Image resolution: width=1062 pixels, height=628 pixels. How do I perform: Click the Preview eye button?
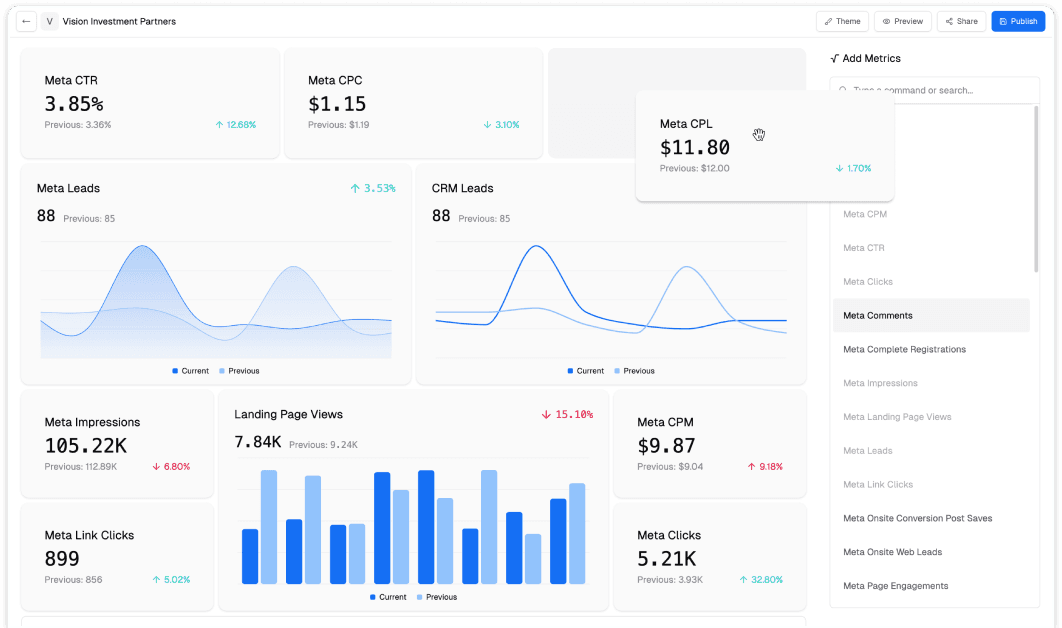coord(902,21)
